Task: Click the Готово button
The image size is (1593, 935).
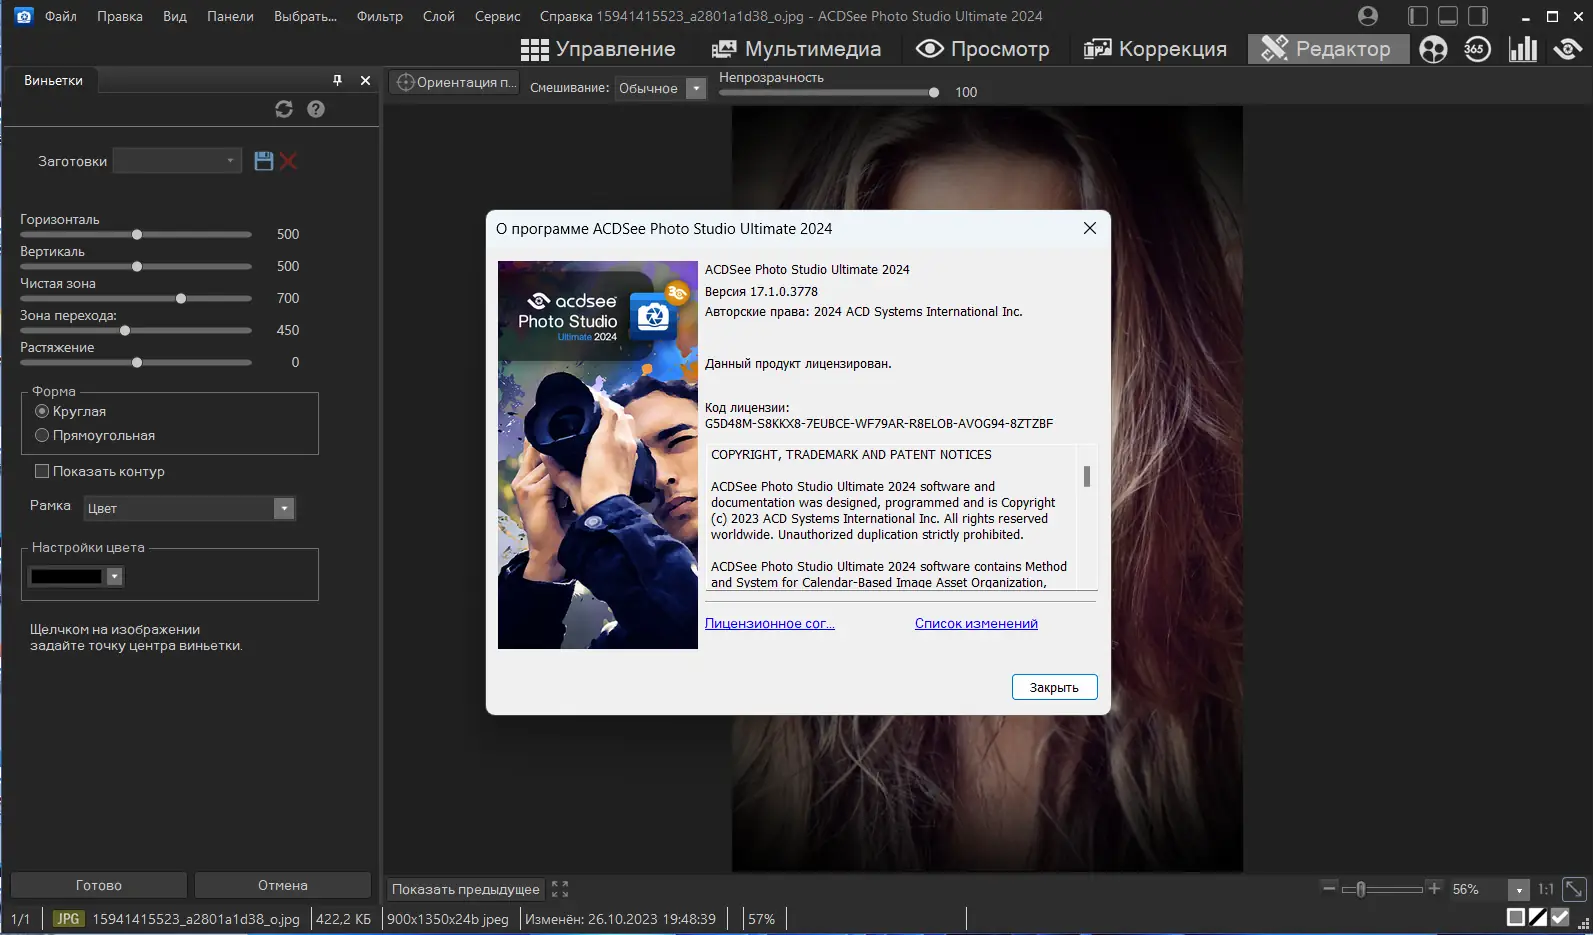Action: pos(99,885)
